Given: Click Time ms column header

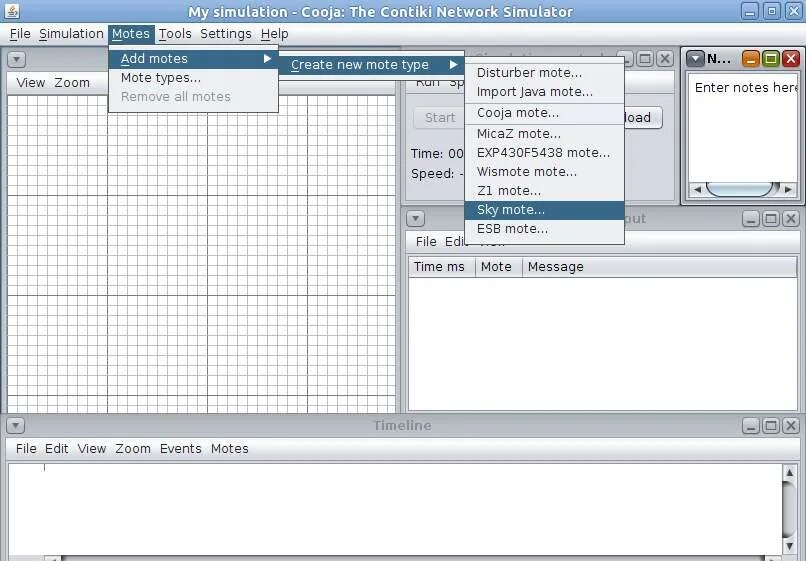Looking at the screenshot, I should (442, 267).
